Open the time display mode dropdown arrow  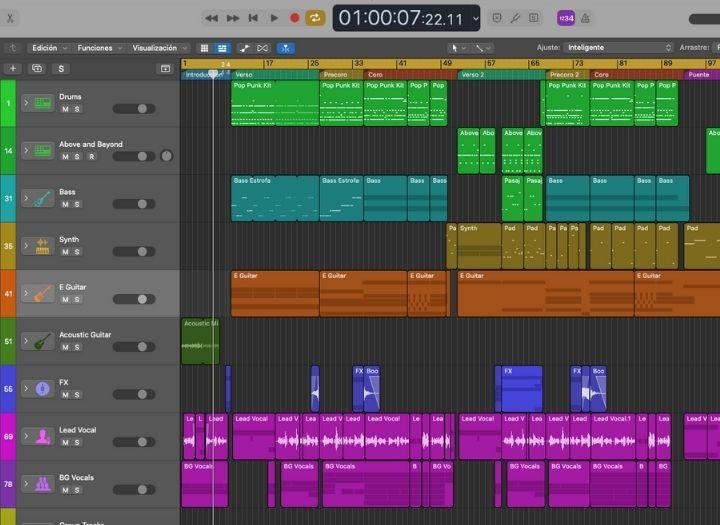pyautogui.click(x=476, y=18)
